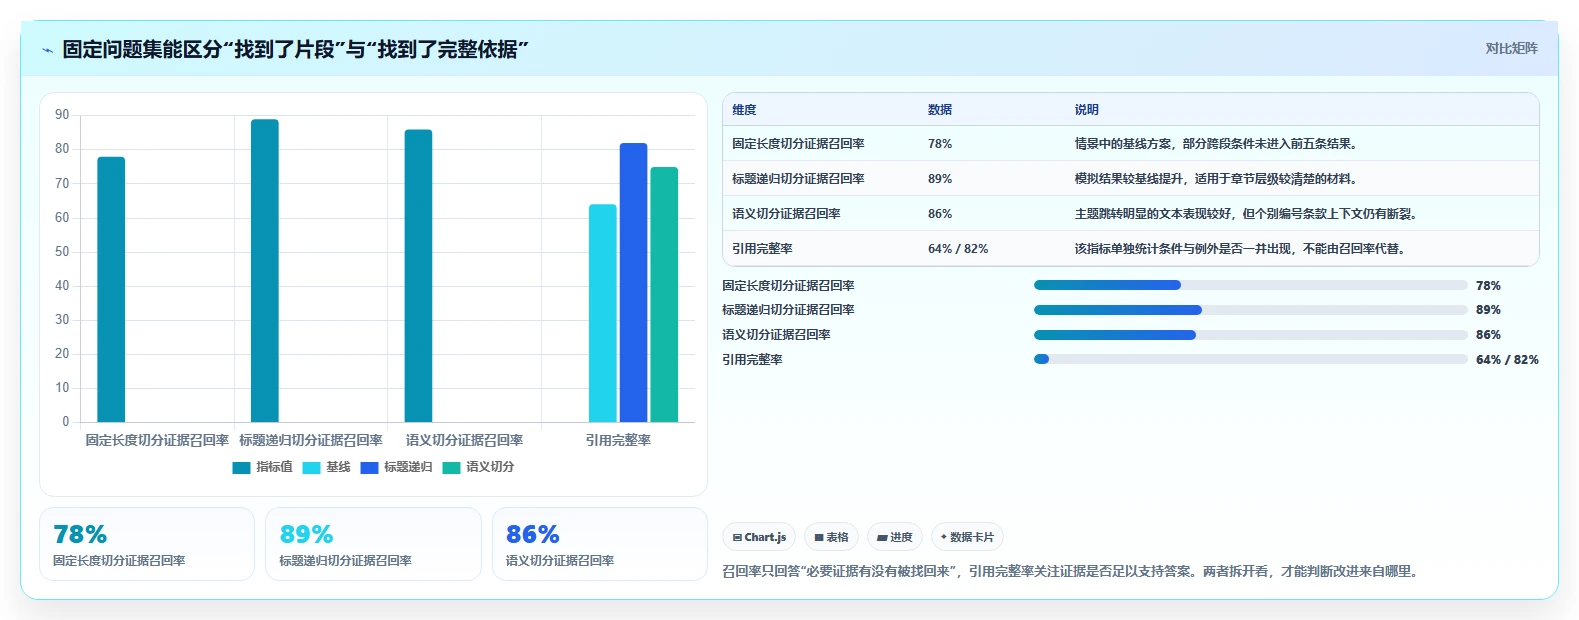Click the 64% / 82% value right of progress bars
This screenshot has height=620, width=1579.
tap(1507, 360)
